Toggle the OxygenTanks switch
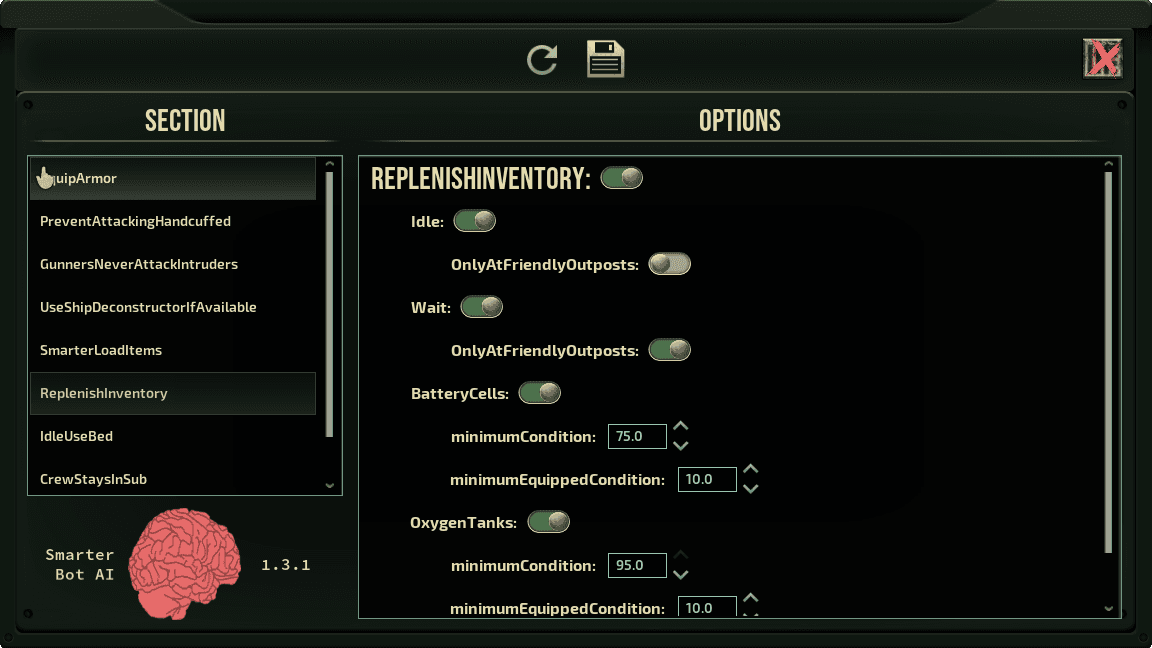This screenshot has height=648, width=1152. click(548, 522)
